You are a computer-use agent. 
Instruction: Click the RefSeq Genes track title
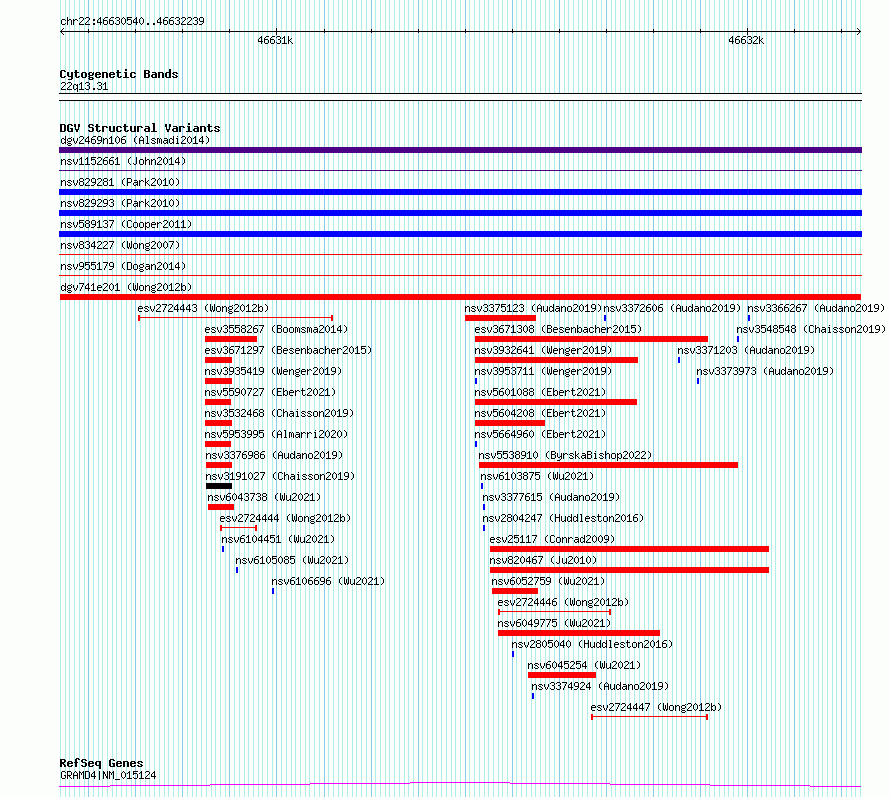(102, 764)
